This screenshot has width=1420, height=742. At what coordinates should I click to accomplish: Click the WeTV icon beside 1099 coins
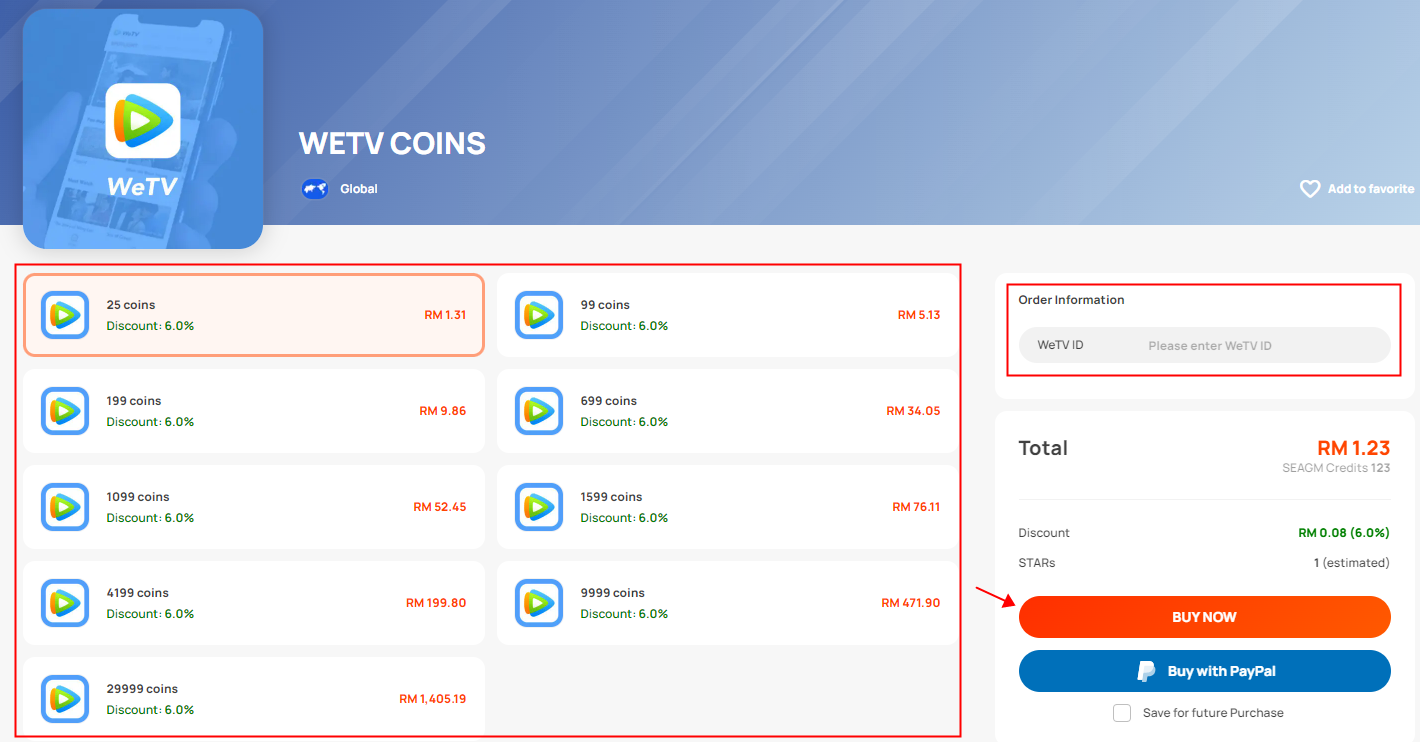click(x=65, y=507)
